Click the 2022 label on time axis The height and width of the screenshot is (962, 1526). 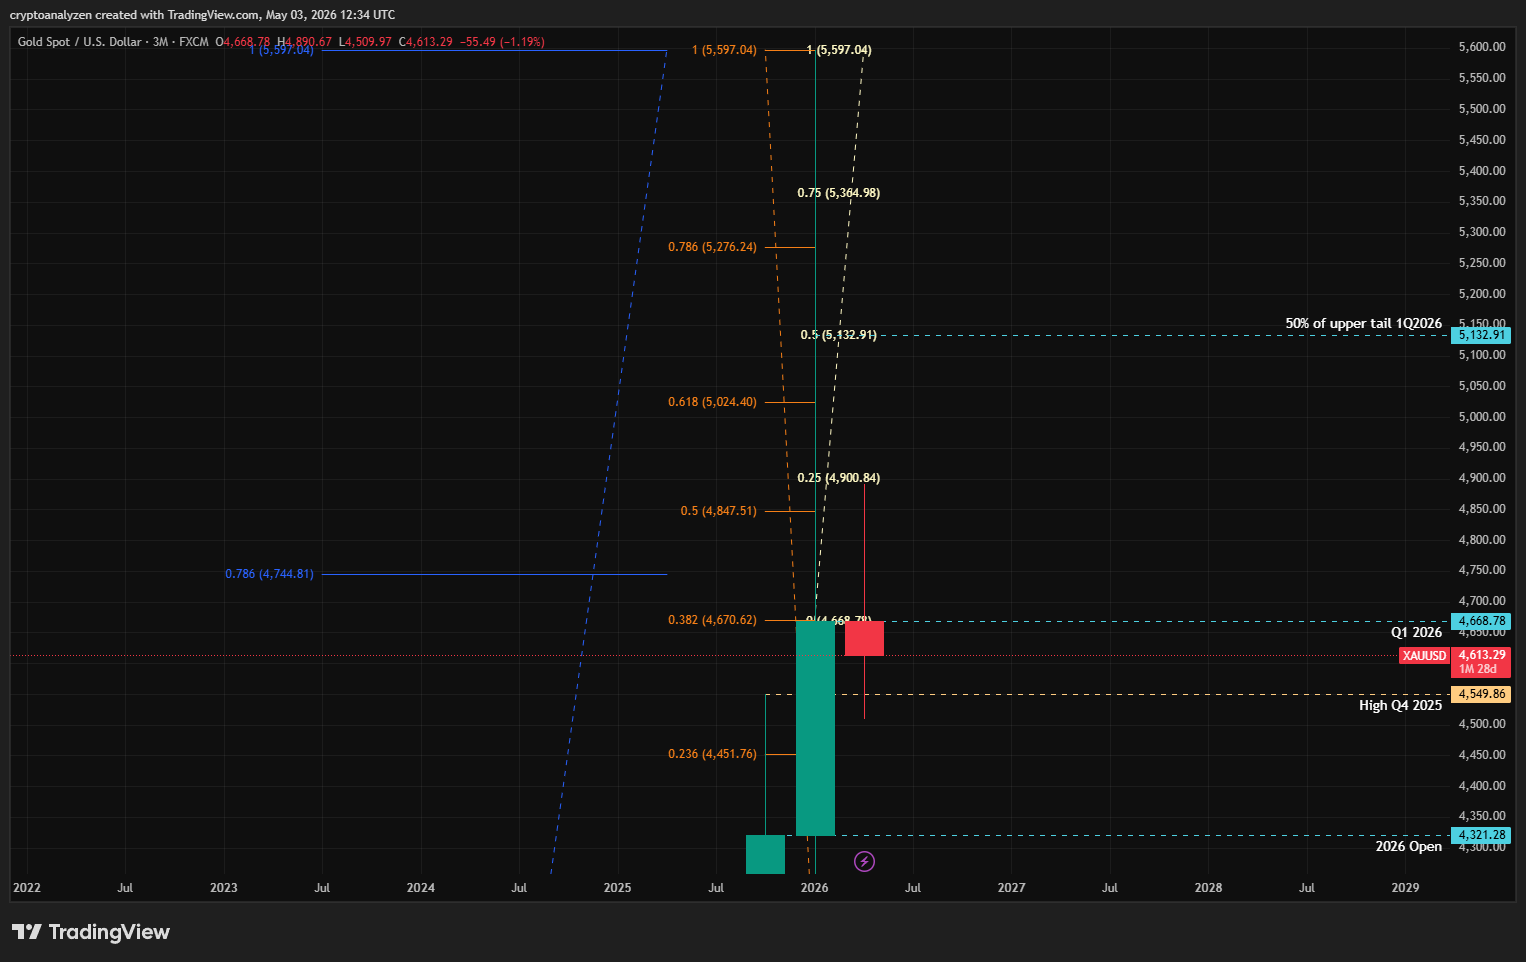click(x=27, y=888)
